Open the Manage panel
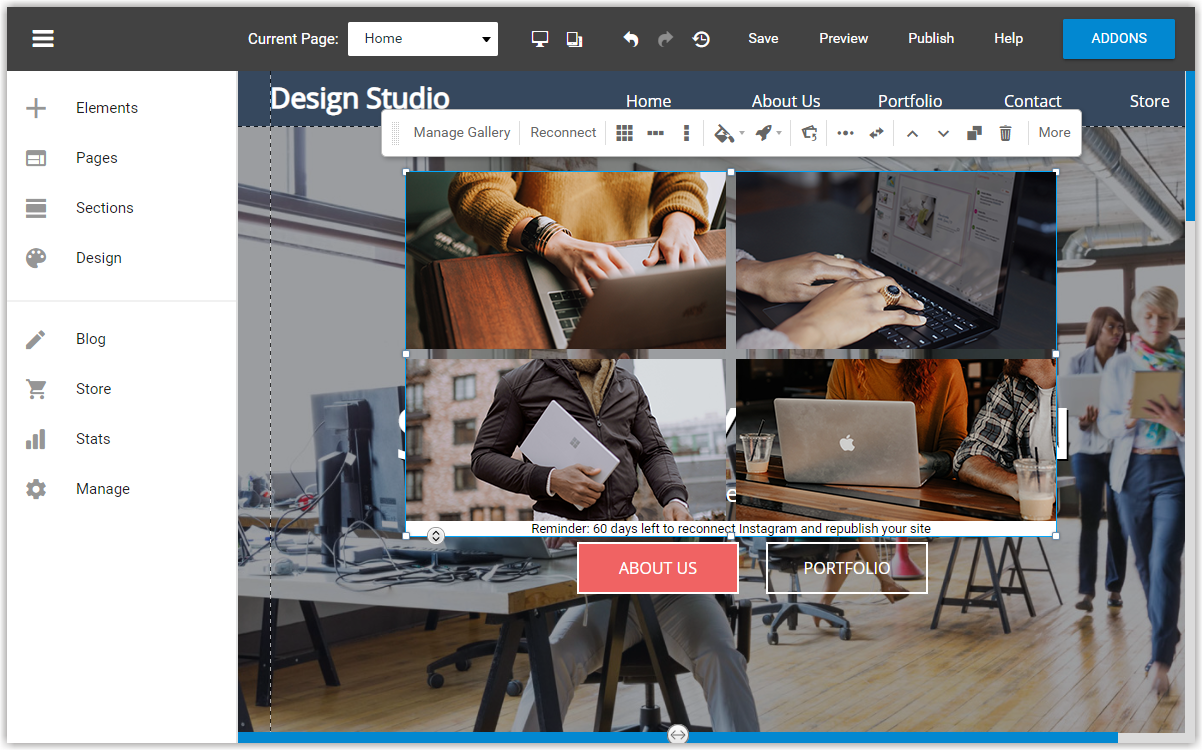The width and height of the screenshot is (1203, 751). point(103,489)
